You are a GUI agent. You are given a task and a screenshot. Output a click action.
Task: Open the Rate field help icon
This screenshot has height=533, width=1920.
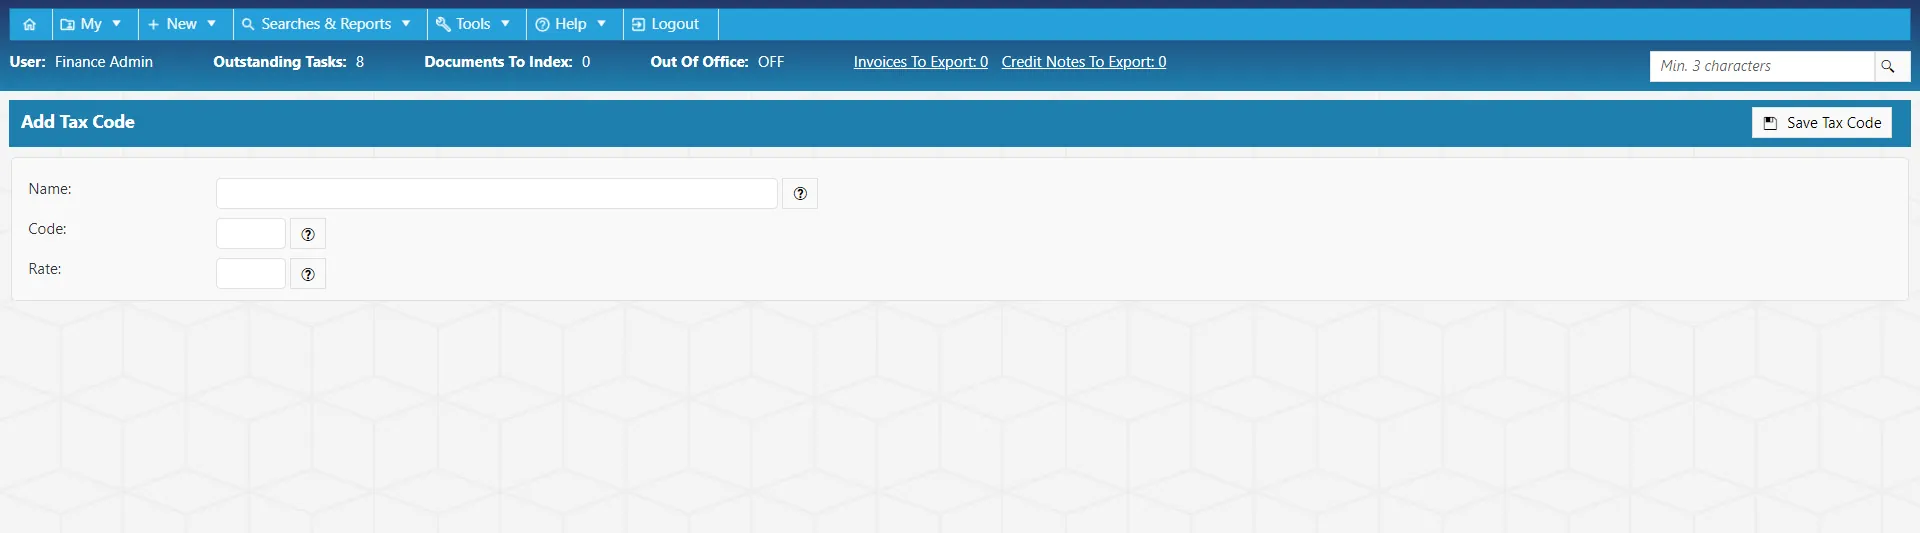pos(308,274)
